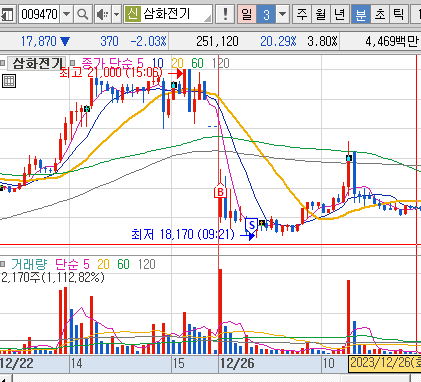This screenshot has width=421, height=382.
Task: Click the magnifier stock search icon
Action: click(83, 14)
